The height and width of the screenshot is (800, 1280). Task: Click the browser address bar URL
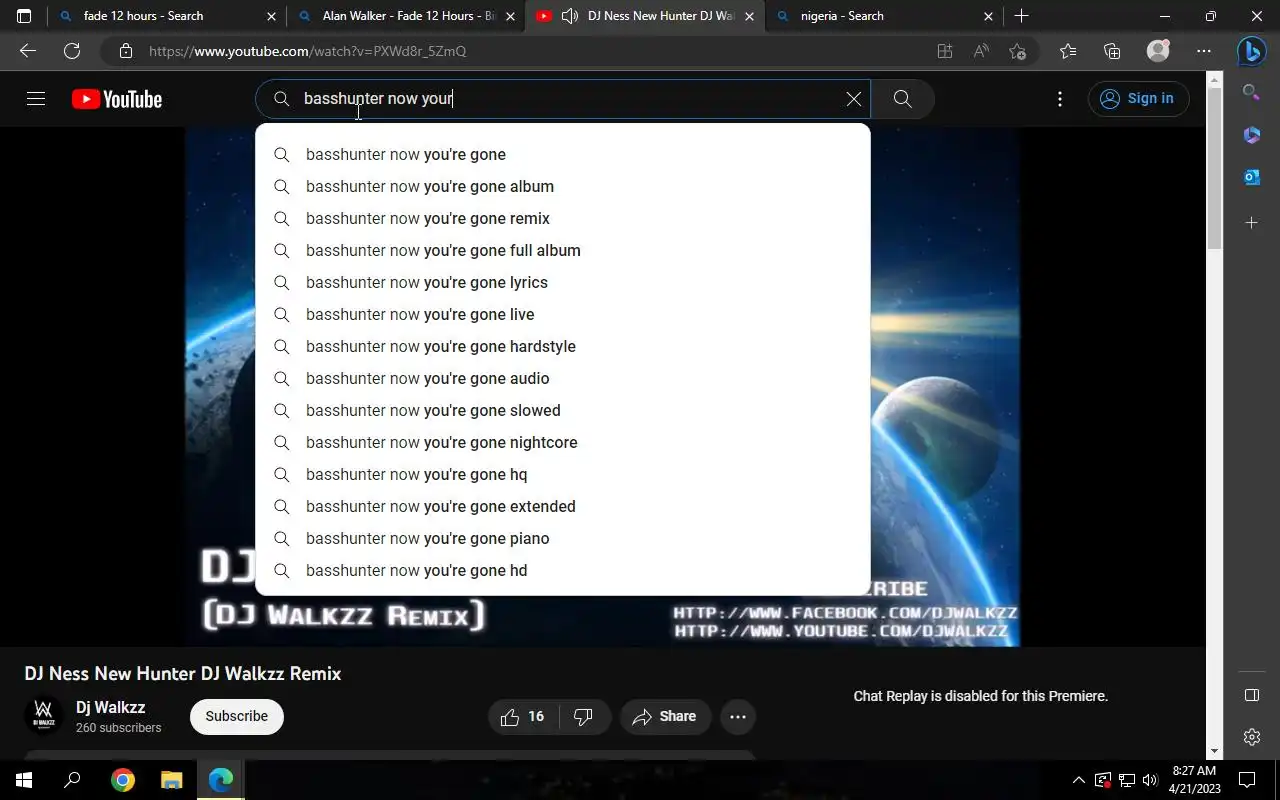click(308, 51)
